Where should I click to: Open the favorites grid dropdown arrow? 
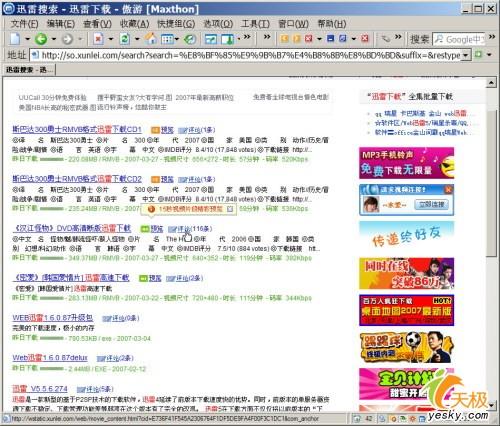(x=176, y=39)
